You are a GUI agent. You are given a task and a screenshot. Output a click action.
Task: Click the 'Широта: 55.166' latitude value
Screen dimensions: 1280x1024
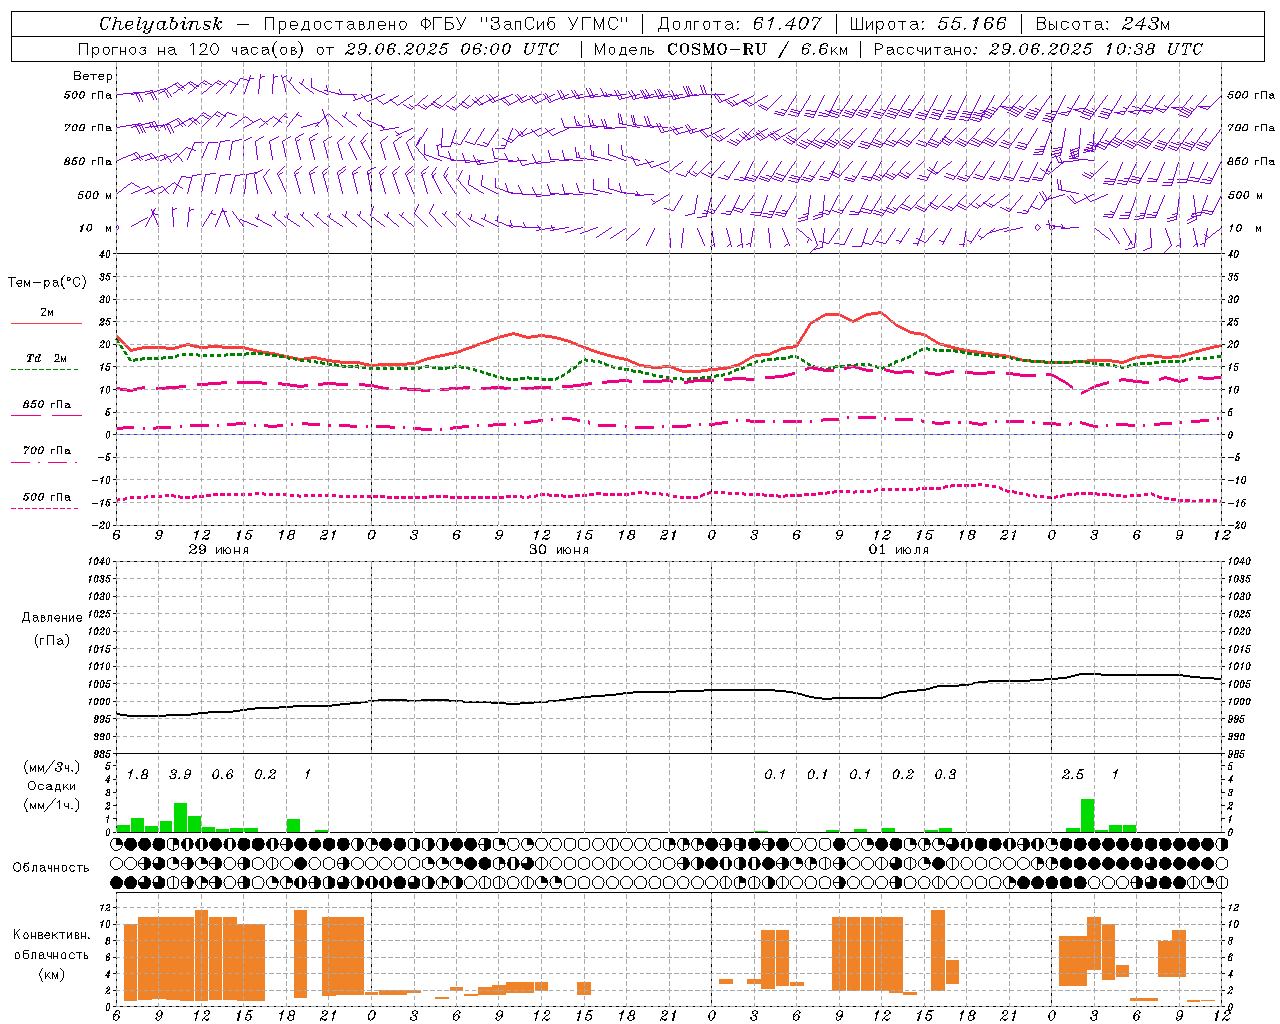tap(927, 24)
